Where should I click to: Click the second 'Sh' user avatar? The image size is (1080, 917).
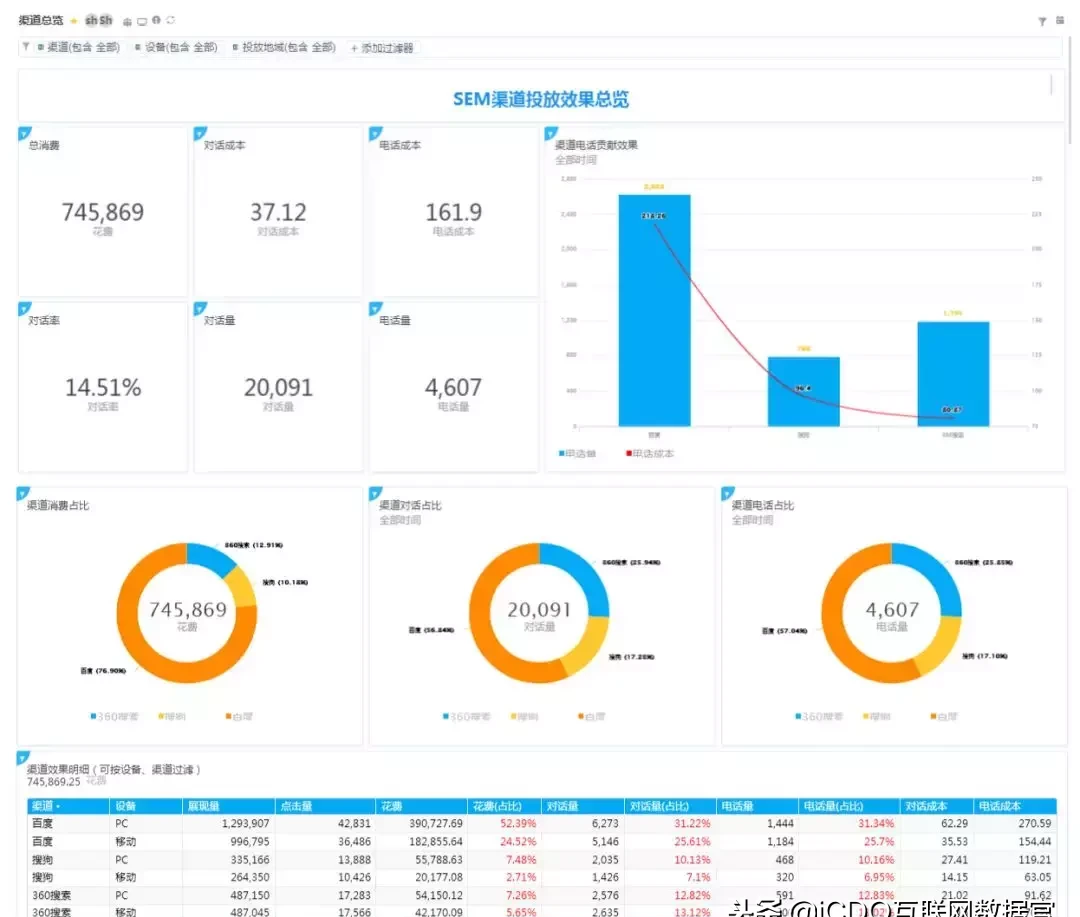105,20
